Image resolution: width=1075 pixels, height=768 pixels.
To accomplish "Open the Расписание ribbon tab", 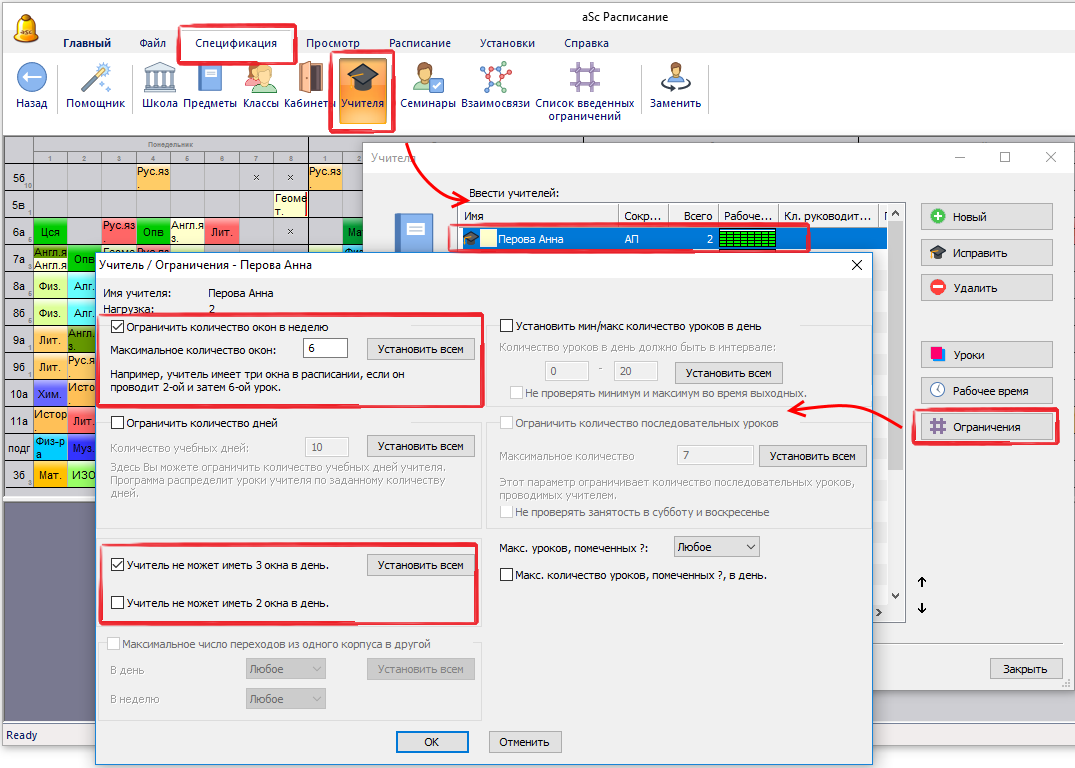I will (419, 43).
